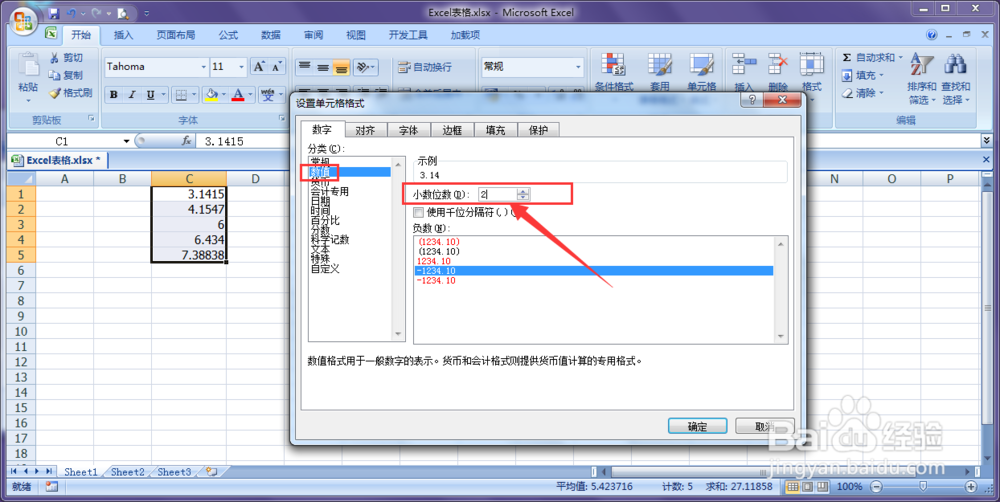The width and height of the screenshot is (1000, 502).
Task: Open the 保护 dialog tab
Action: pyautogui.click(x=538, y=130)
